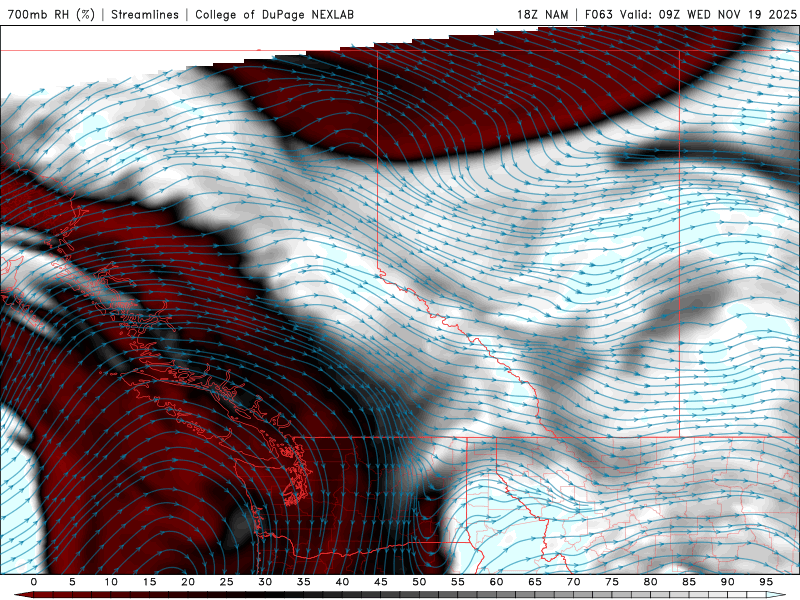This screenshot has width=800, height=600.
Task: Select the 85 value on the color scale
Action: (x=689, y=582)
